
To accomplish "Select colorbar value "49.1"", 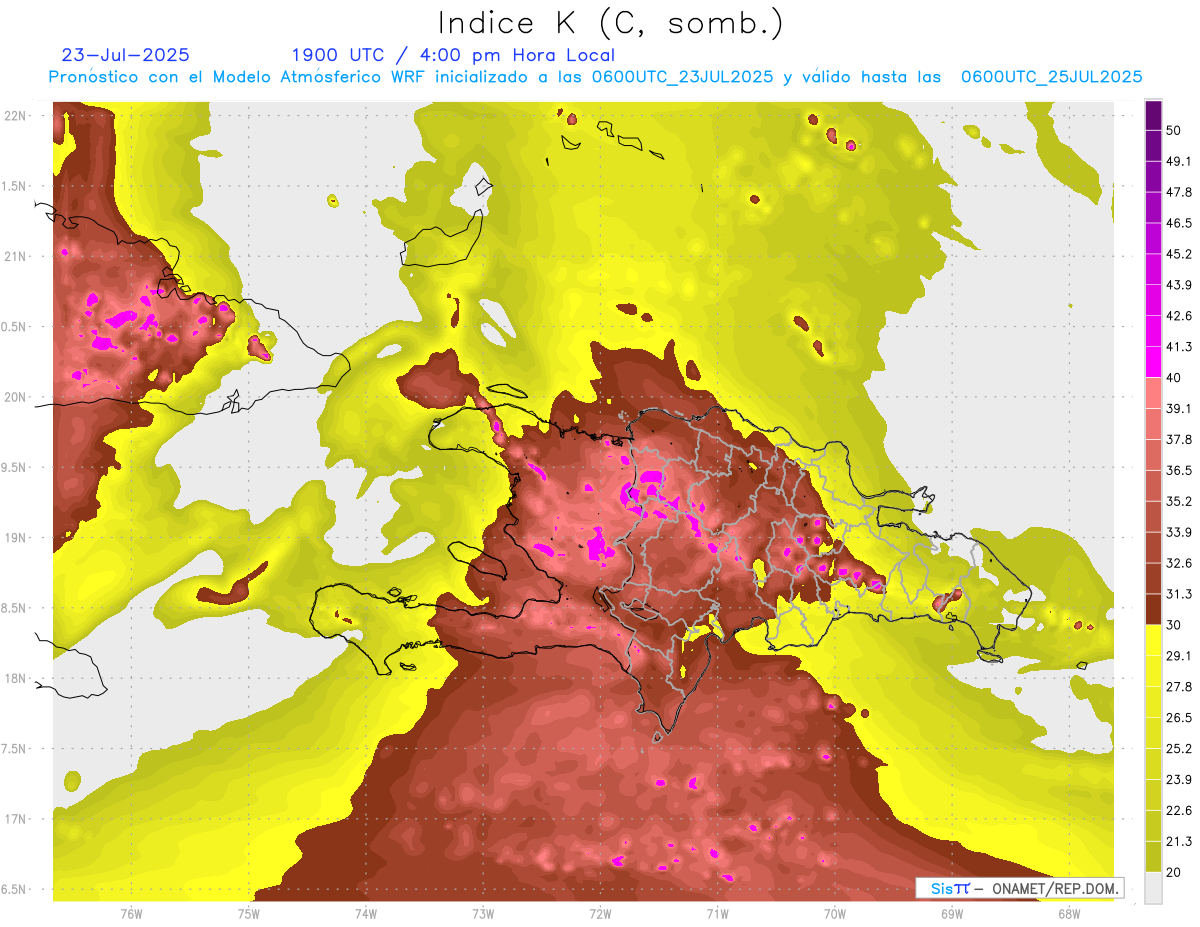I will click(1180, 161).
